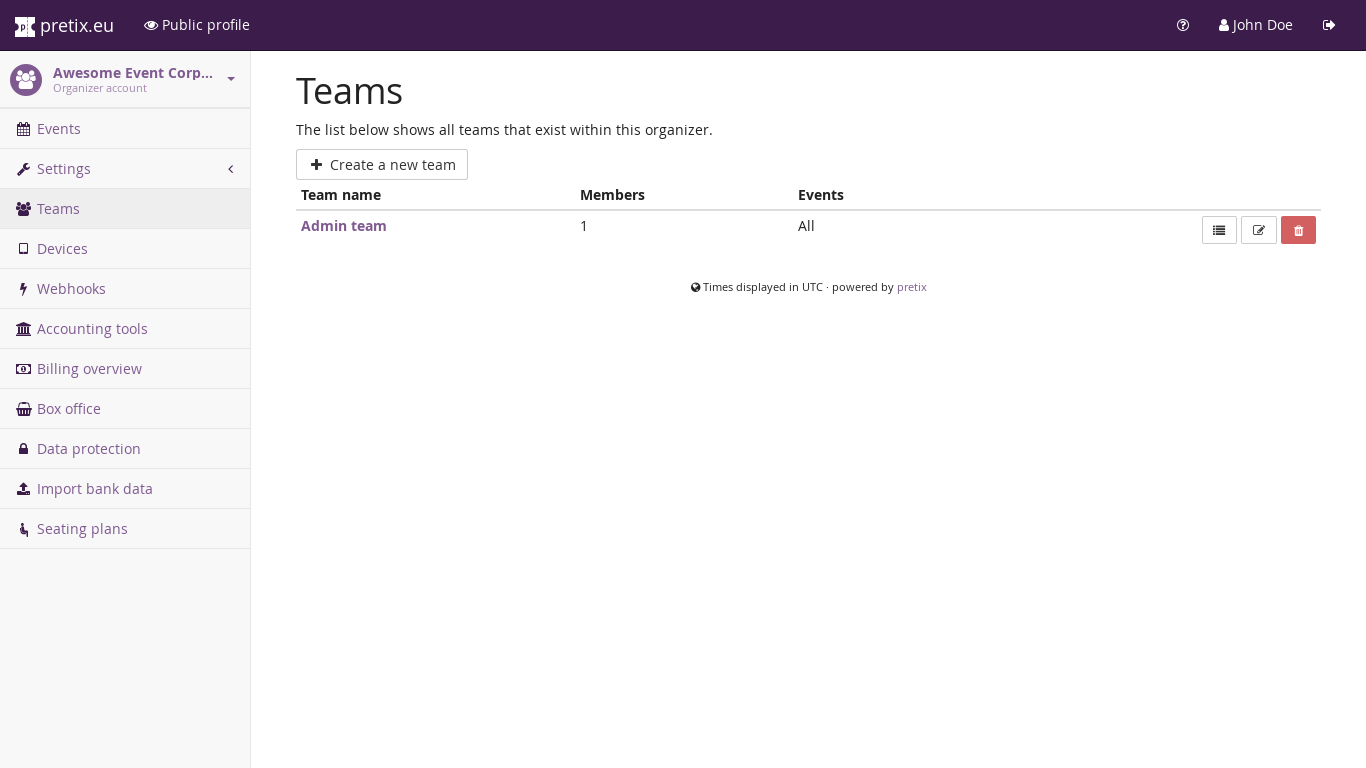The image size is (1366, 768).
Task: Open Settings in the sidebar
Action: tap(64, 169)
